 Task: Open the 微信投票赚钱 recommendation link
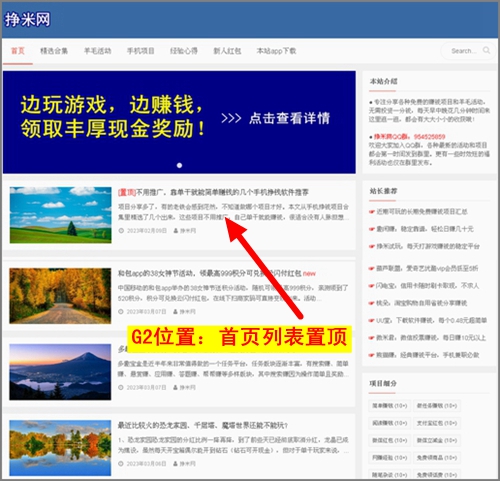(431, 338)
